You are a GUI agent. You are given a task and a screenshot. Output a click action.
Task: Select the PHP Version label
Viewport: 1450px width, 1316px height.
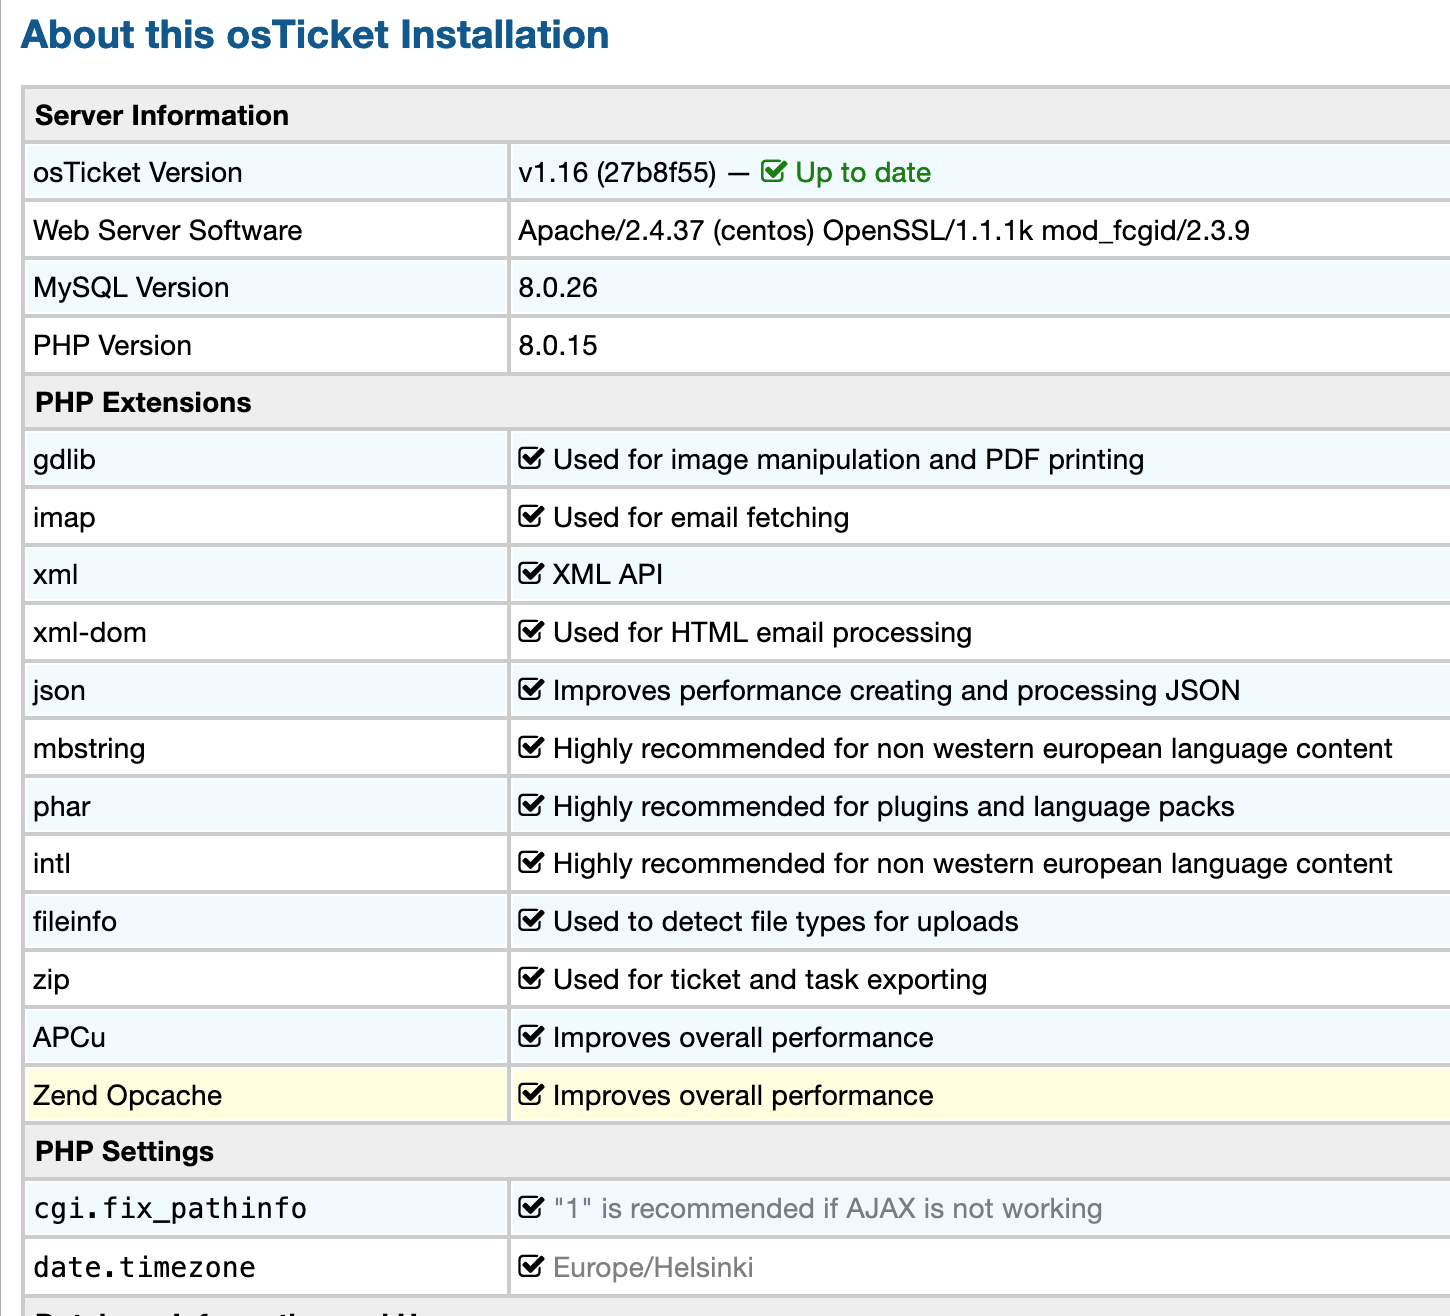[112, 345]
